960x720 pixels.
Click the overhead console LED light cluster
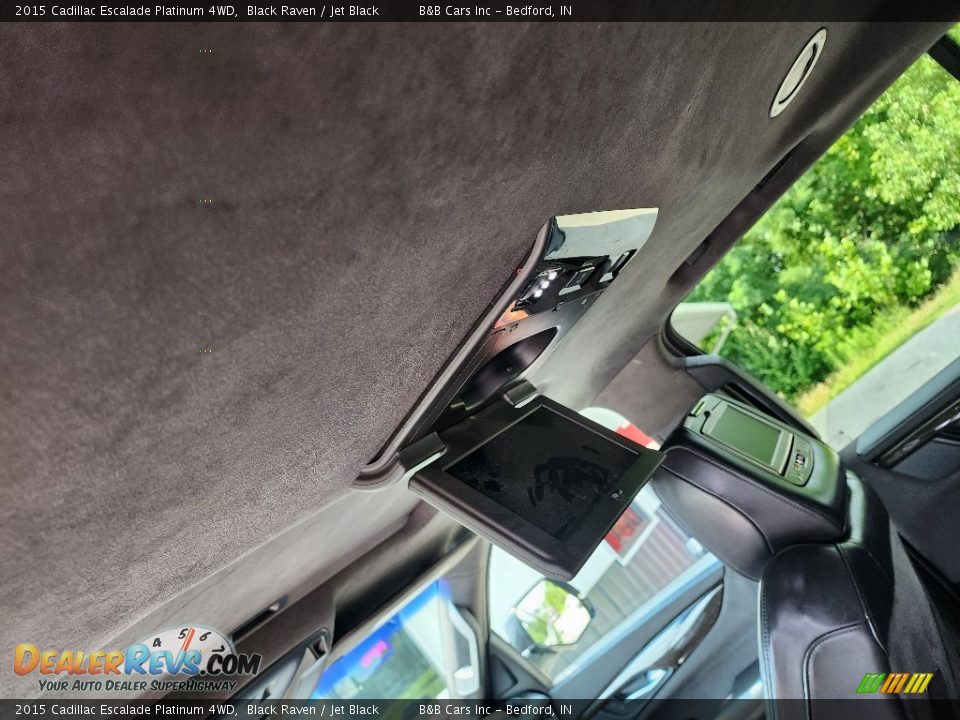pos(540,285)
